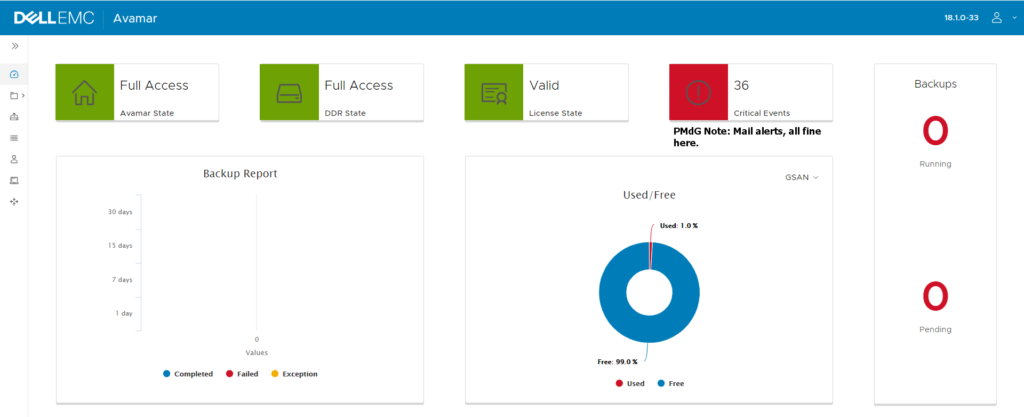Click the Used red legend swatch
The width and height of the screenshot is (1024, 417).
[618, 383]
